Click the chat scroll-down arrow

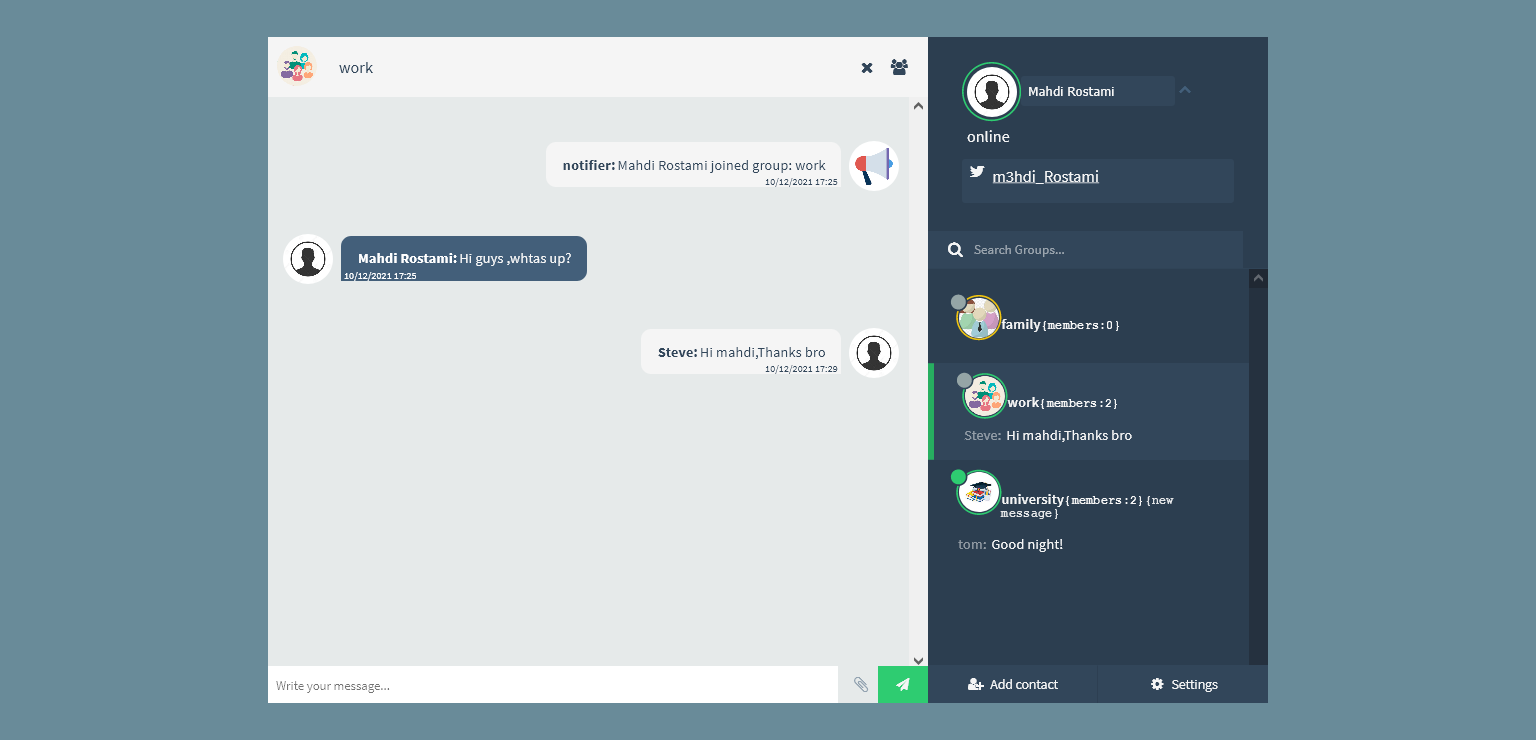[x=918, y=660]
